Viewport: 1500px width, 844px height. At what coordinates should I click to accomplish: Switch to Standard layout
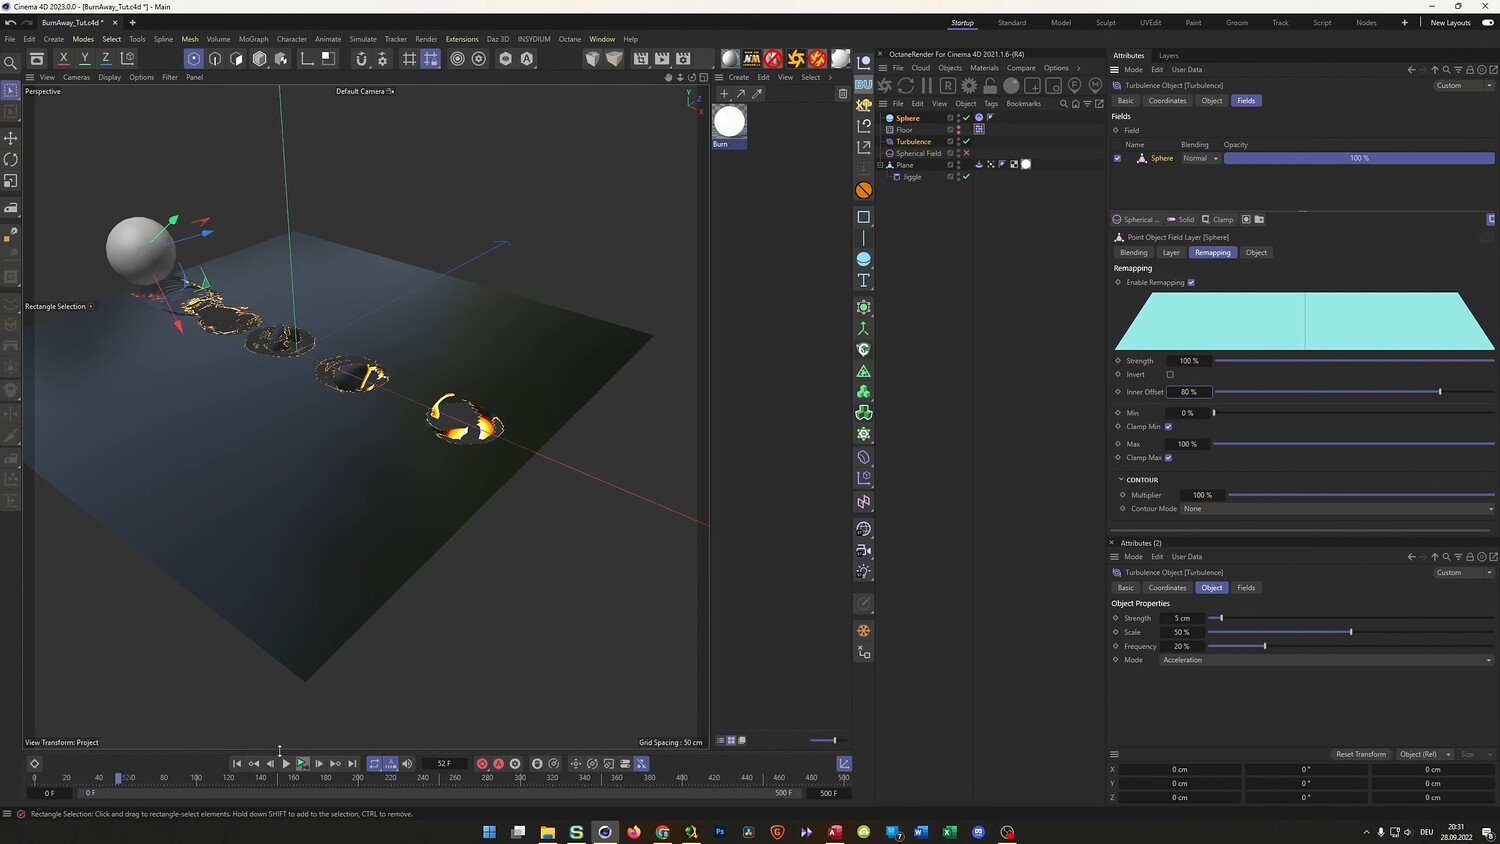click(1012, 23)
